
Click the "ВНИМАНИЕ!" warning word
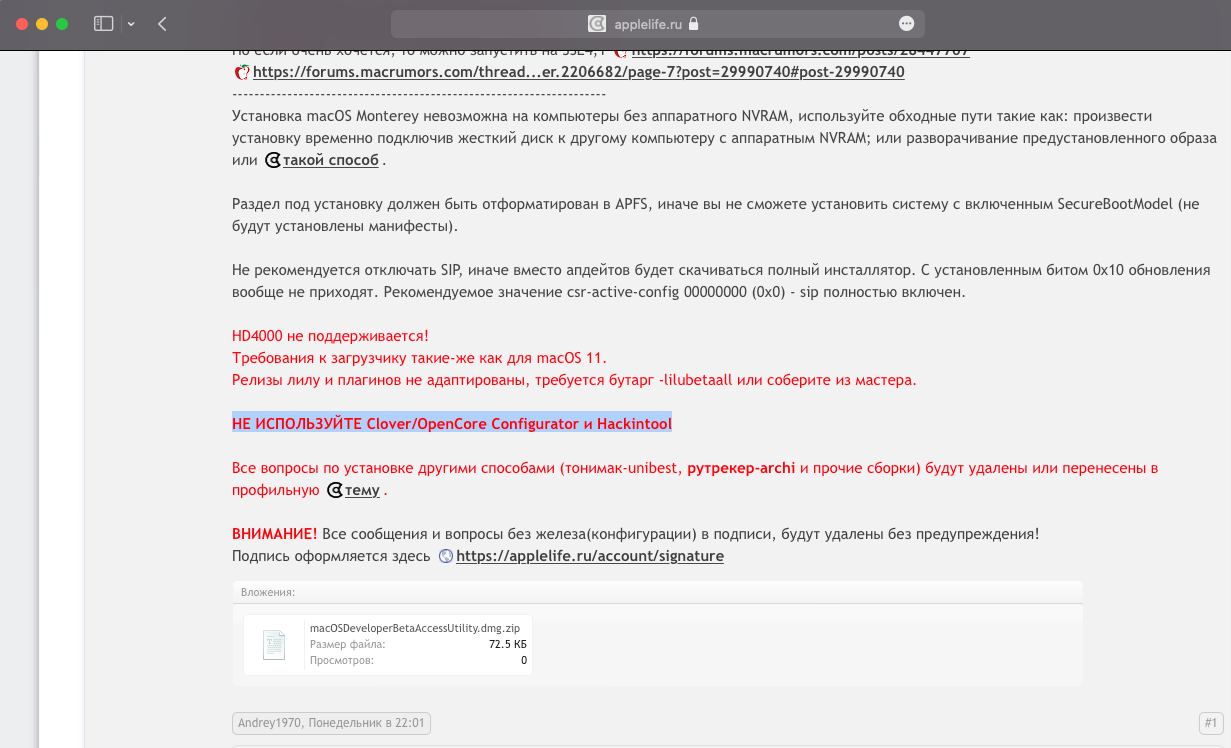point(274,534)
